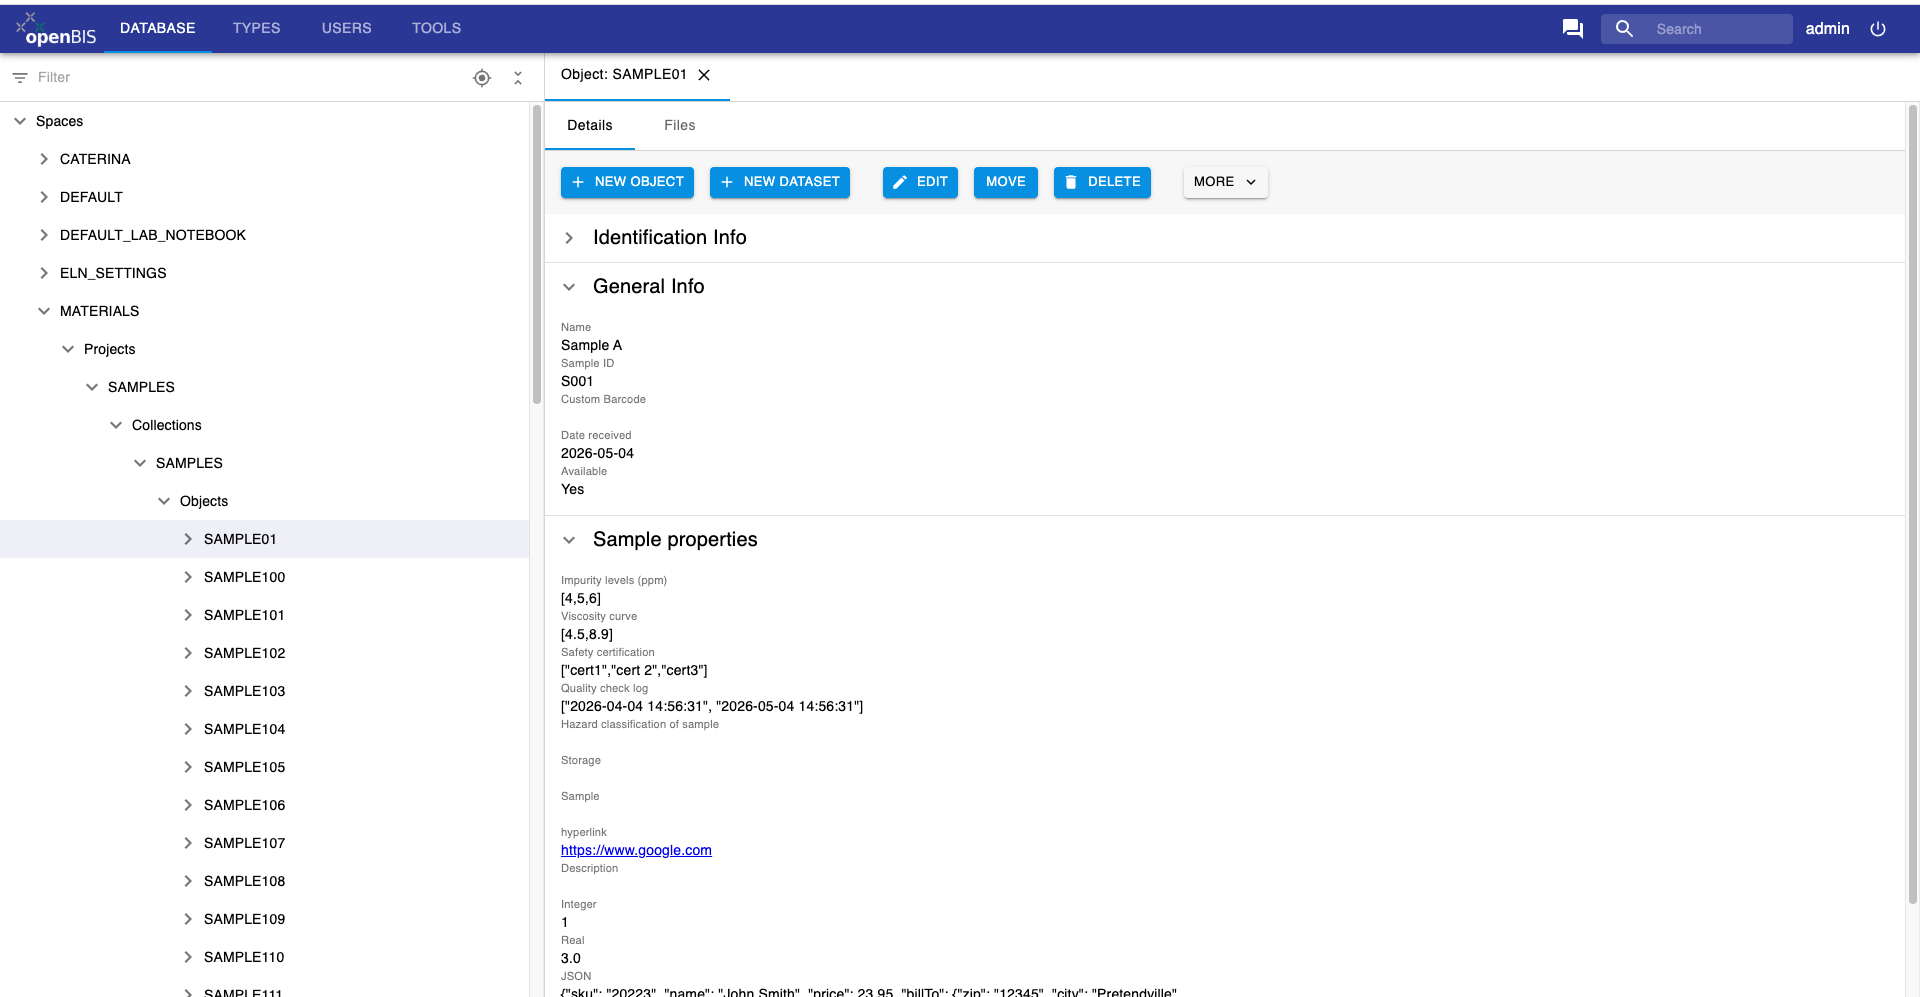Expand the Identification Info section
The width and height of the screenshot is (1920, 997).
[x=569, y=238]
